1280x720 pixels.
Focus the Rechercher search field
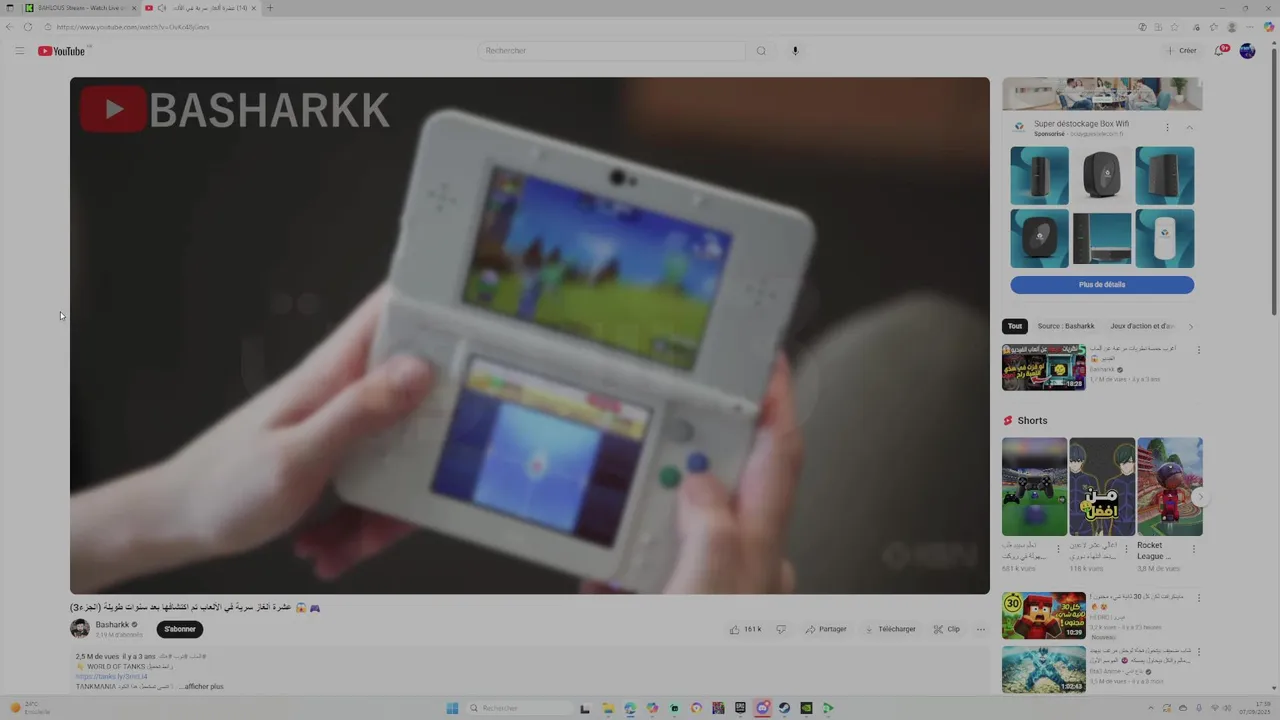[x=612, y=51]
